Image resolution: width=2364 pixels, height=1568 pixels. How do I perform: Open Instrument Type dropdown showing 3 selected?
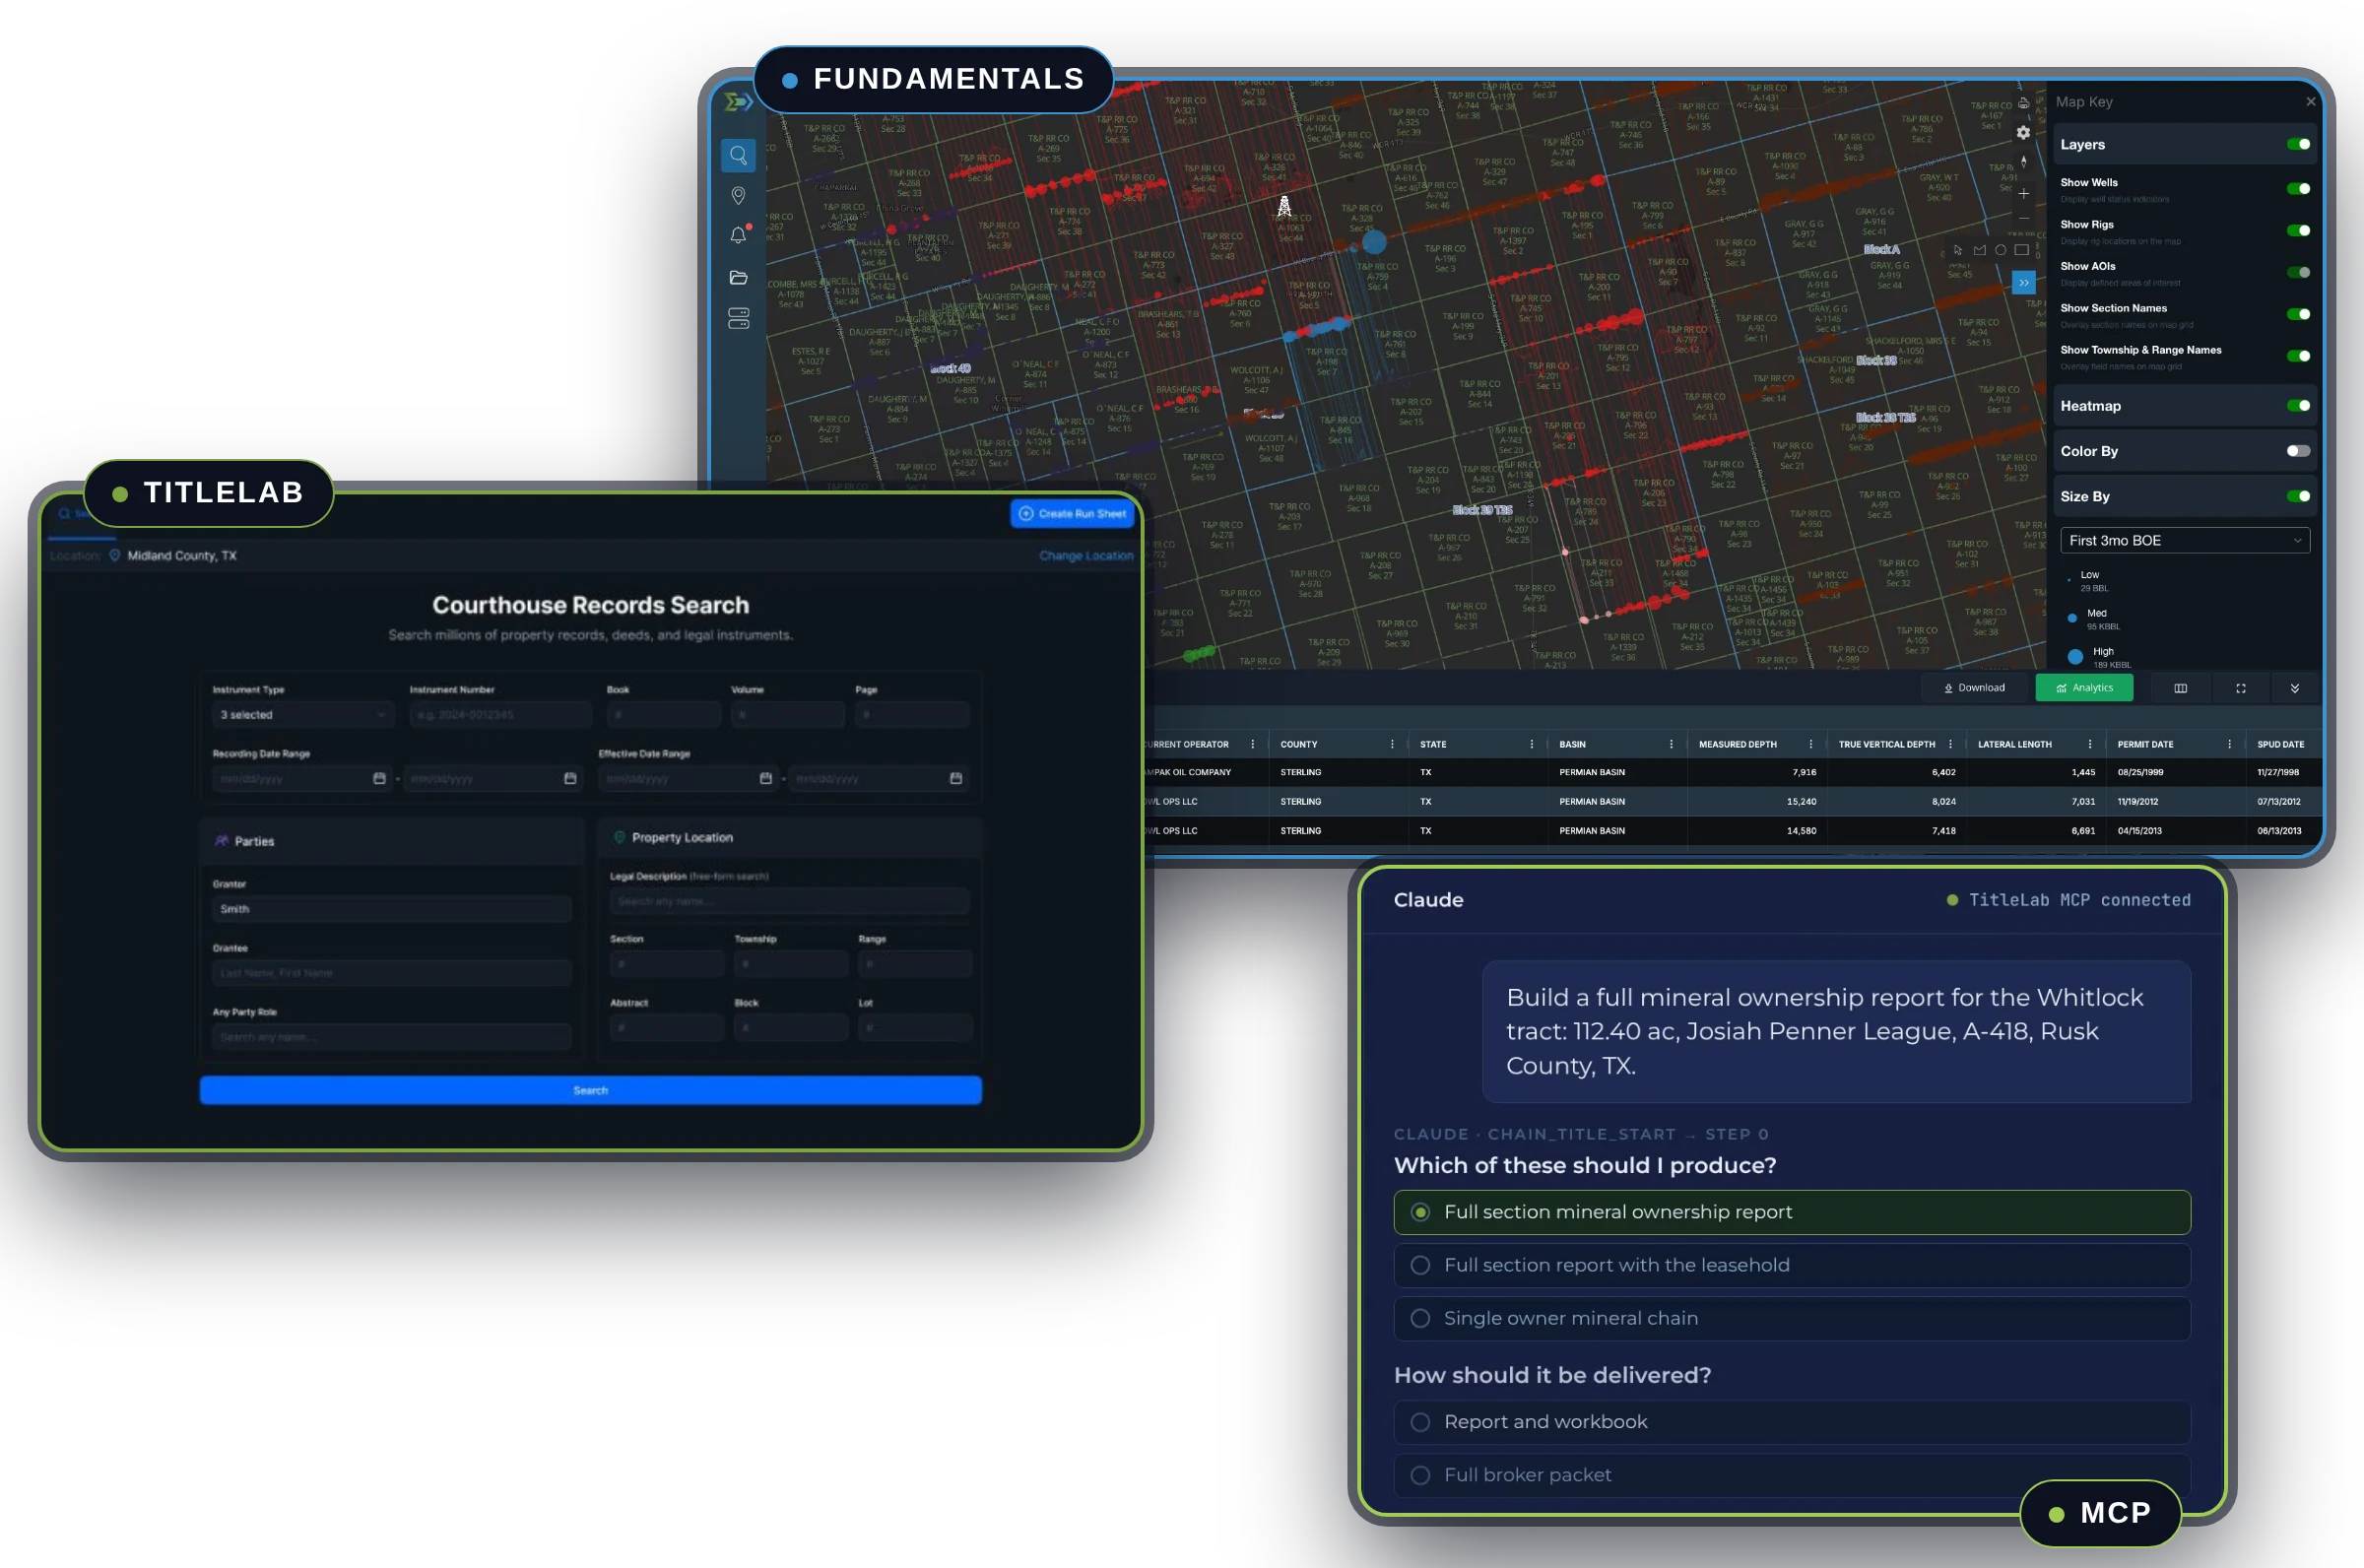[x=303, y=714]
